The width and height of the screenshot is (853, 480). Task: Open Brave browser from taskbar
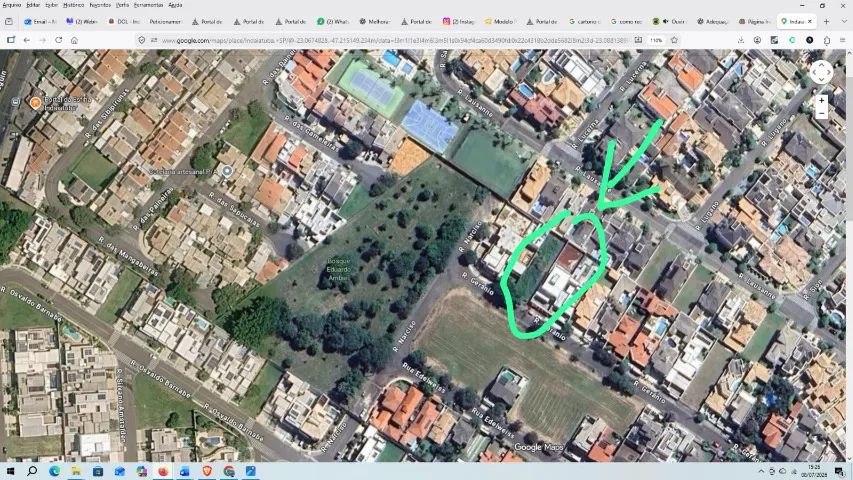point(207,471)
